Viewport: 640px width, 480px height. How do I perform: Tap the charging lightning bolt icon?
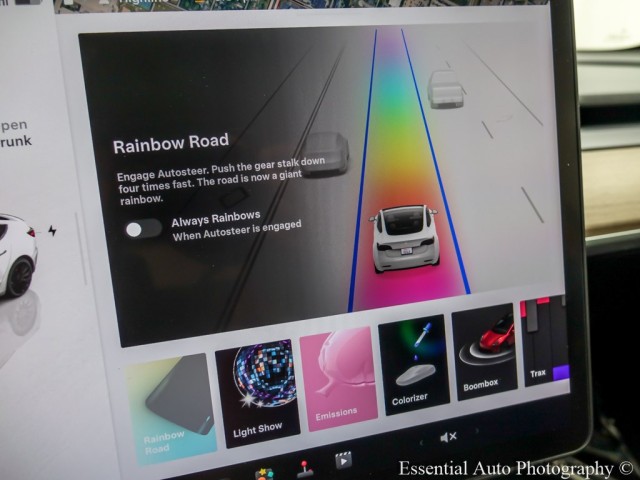pos(52,231)
